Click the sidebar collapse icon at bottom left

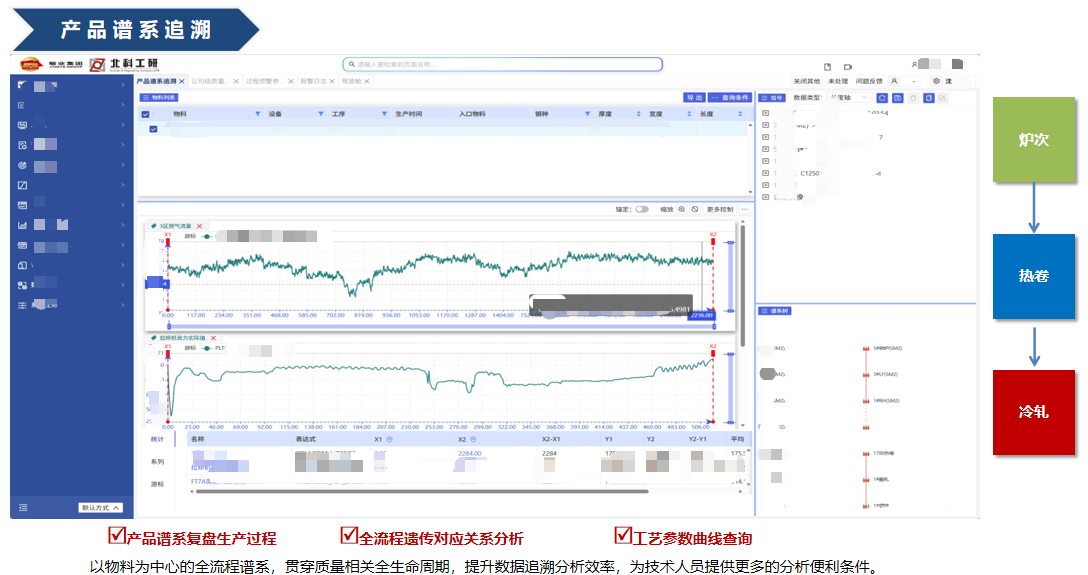point(23,507)
